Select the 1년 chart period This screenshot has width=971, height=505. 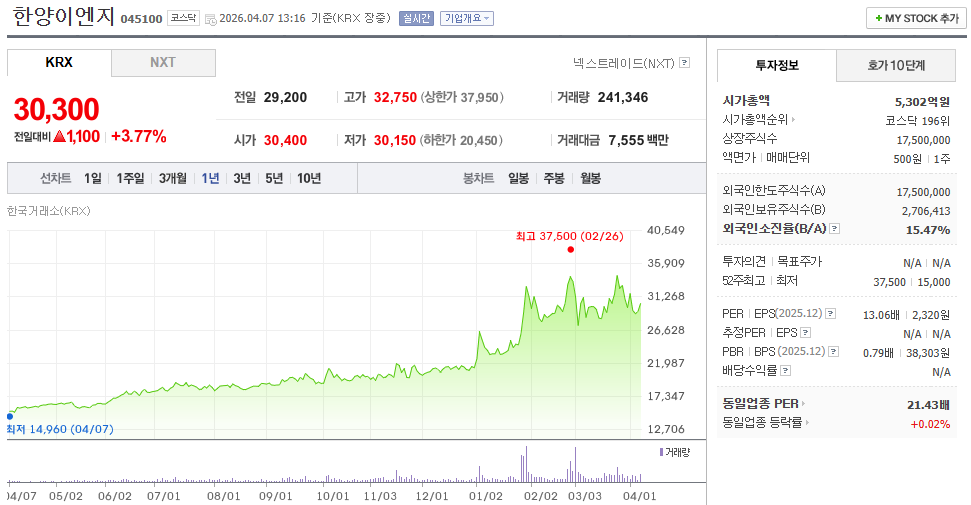click(211, 178)
